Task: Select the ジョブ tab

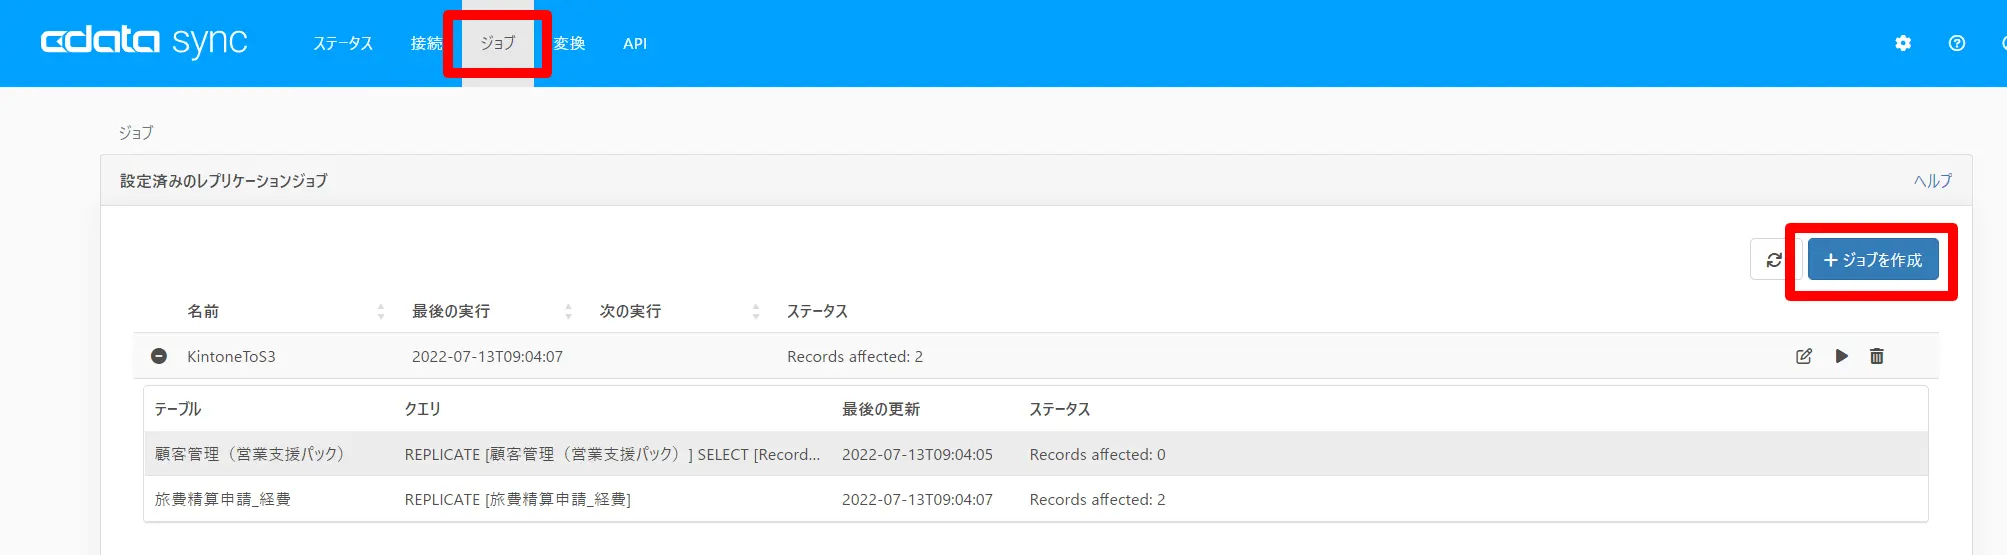Action: [497, 43]
